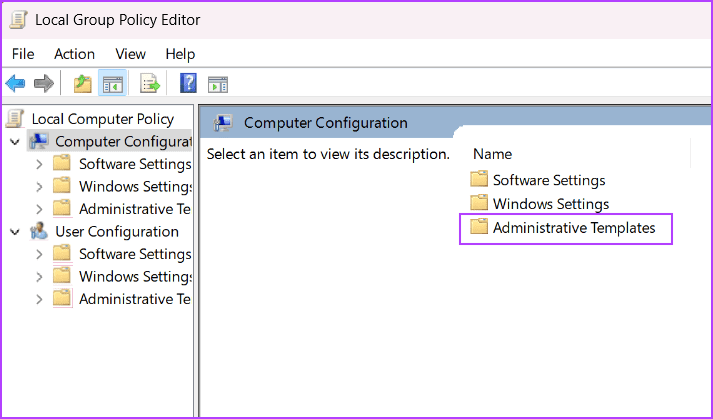
Task: Open the Action menu
Action: pos(75,54)
